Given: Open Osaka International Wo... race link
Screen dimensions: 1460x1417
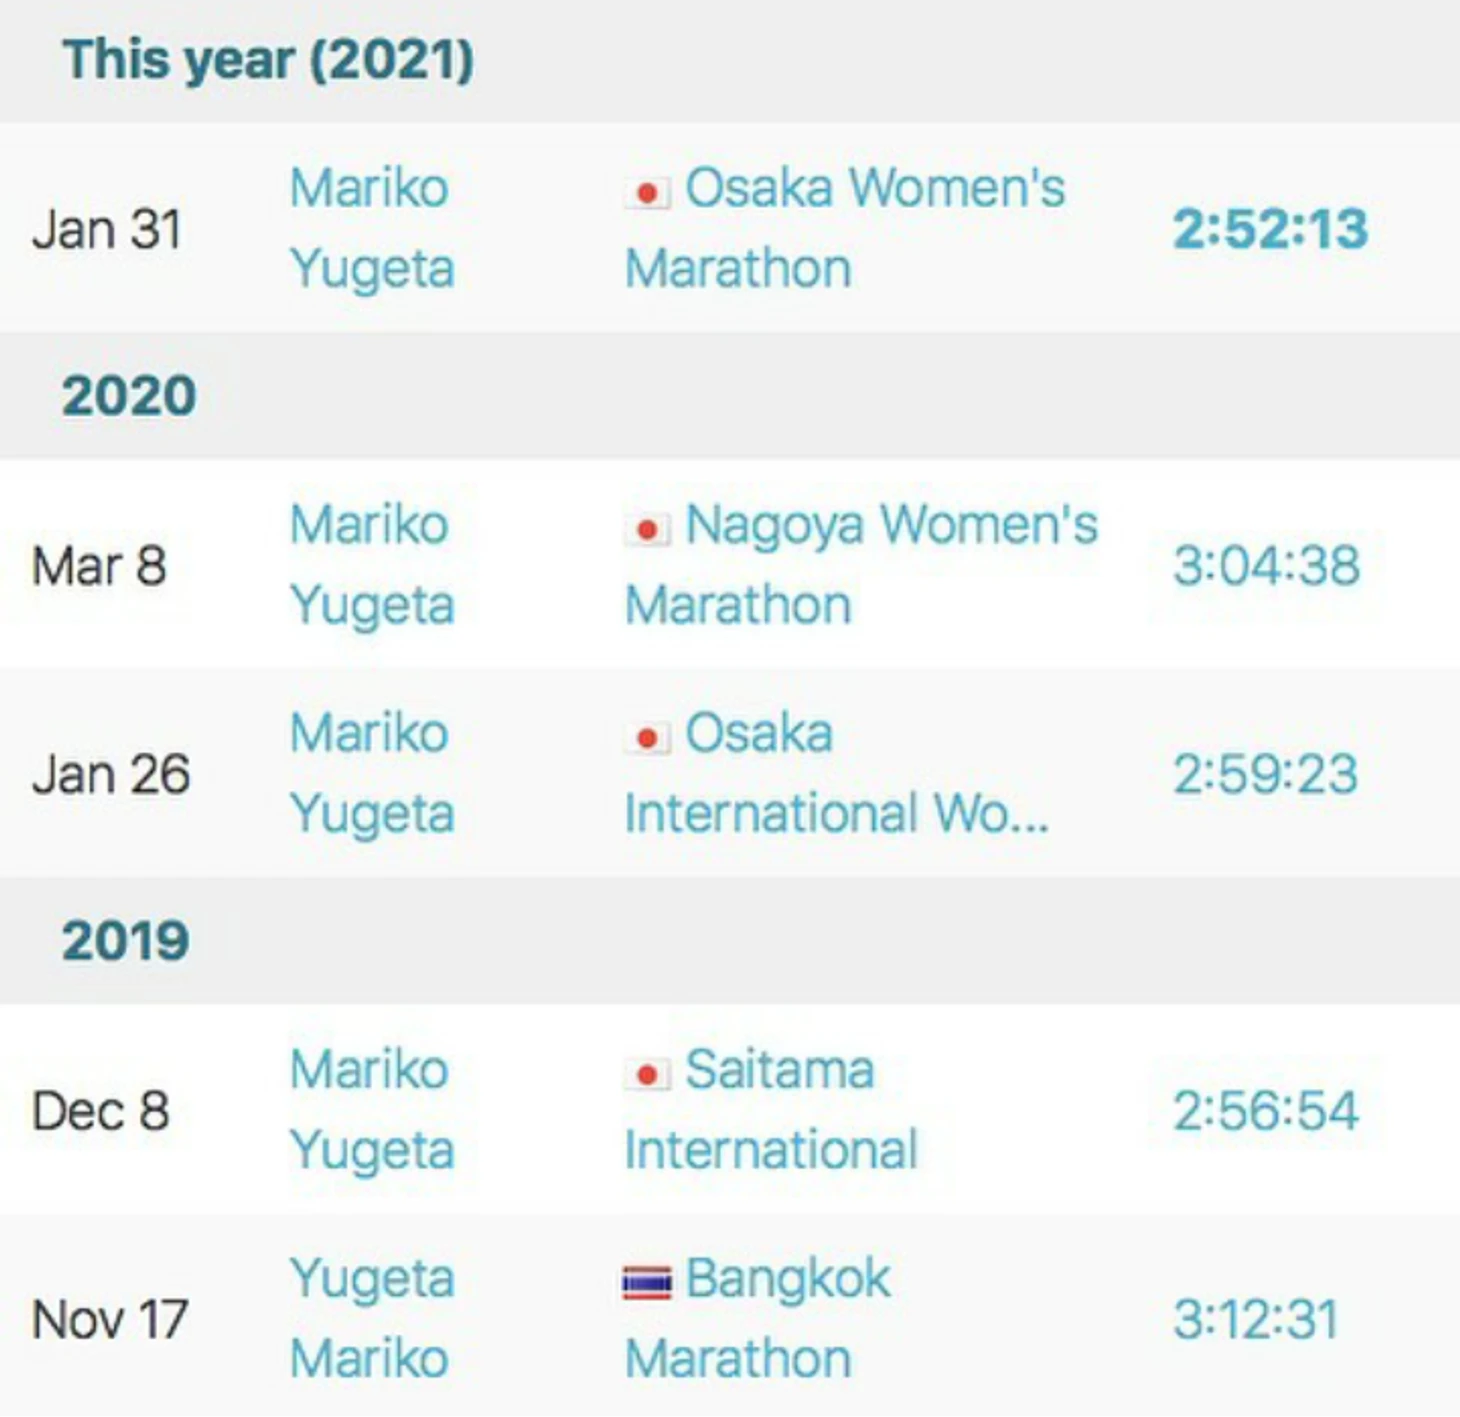Looking at the screenshot, I should [x=837, y=773].
